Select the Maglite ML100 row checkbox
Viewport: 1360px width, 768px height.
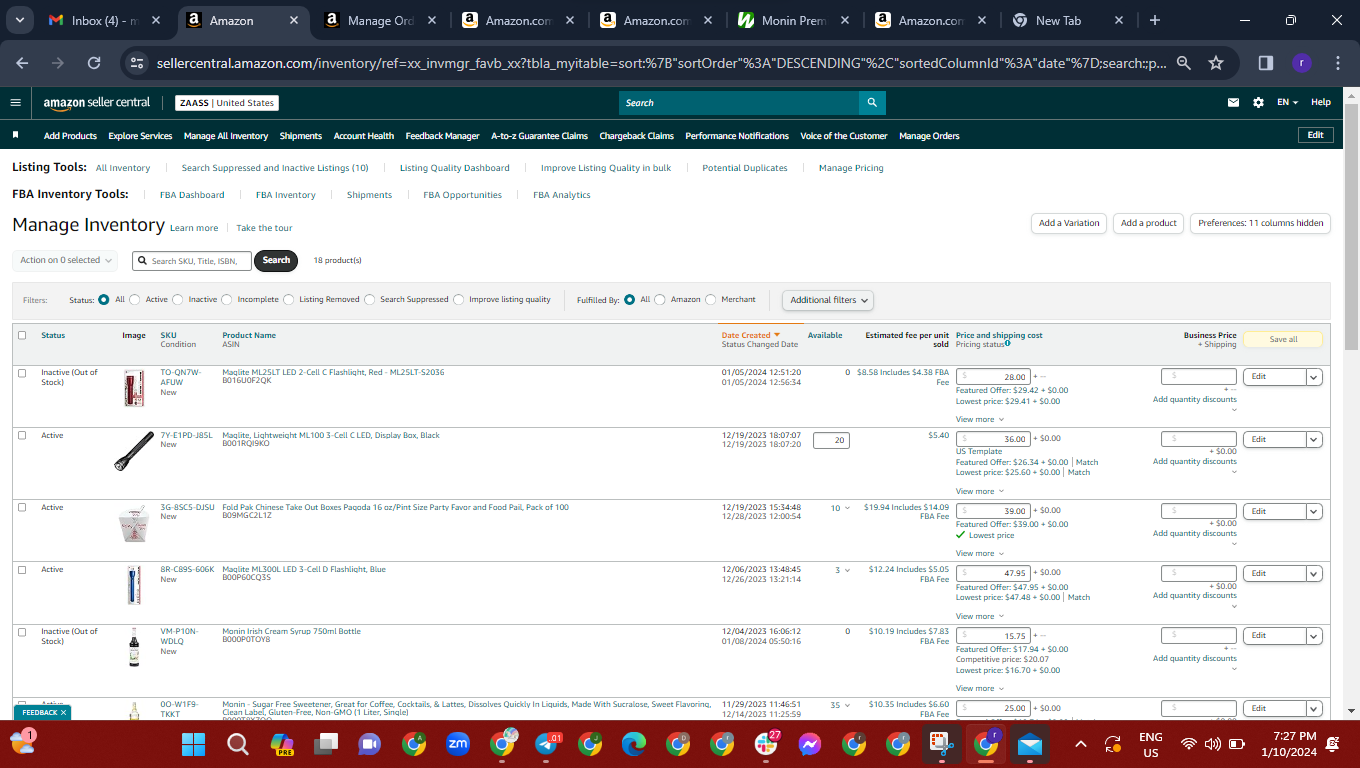click(22, 435)
